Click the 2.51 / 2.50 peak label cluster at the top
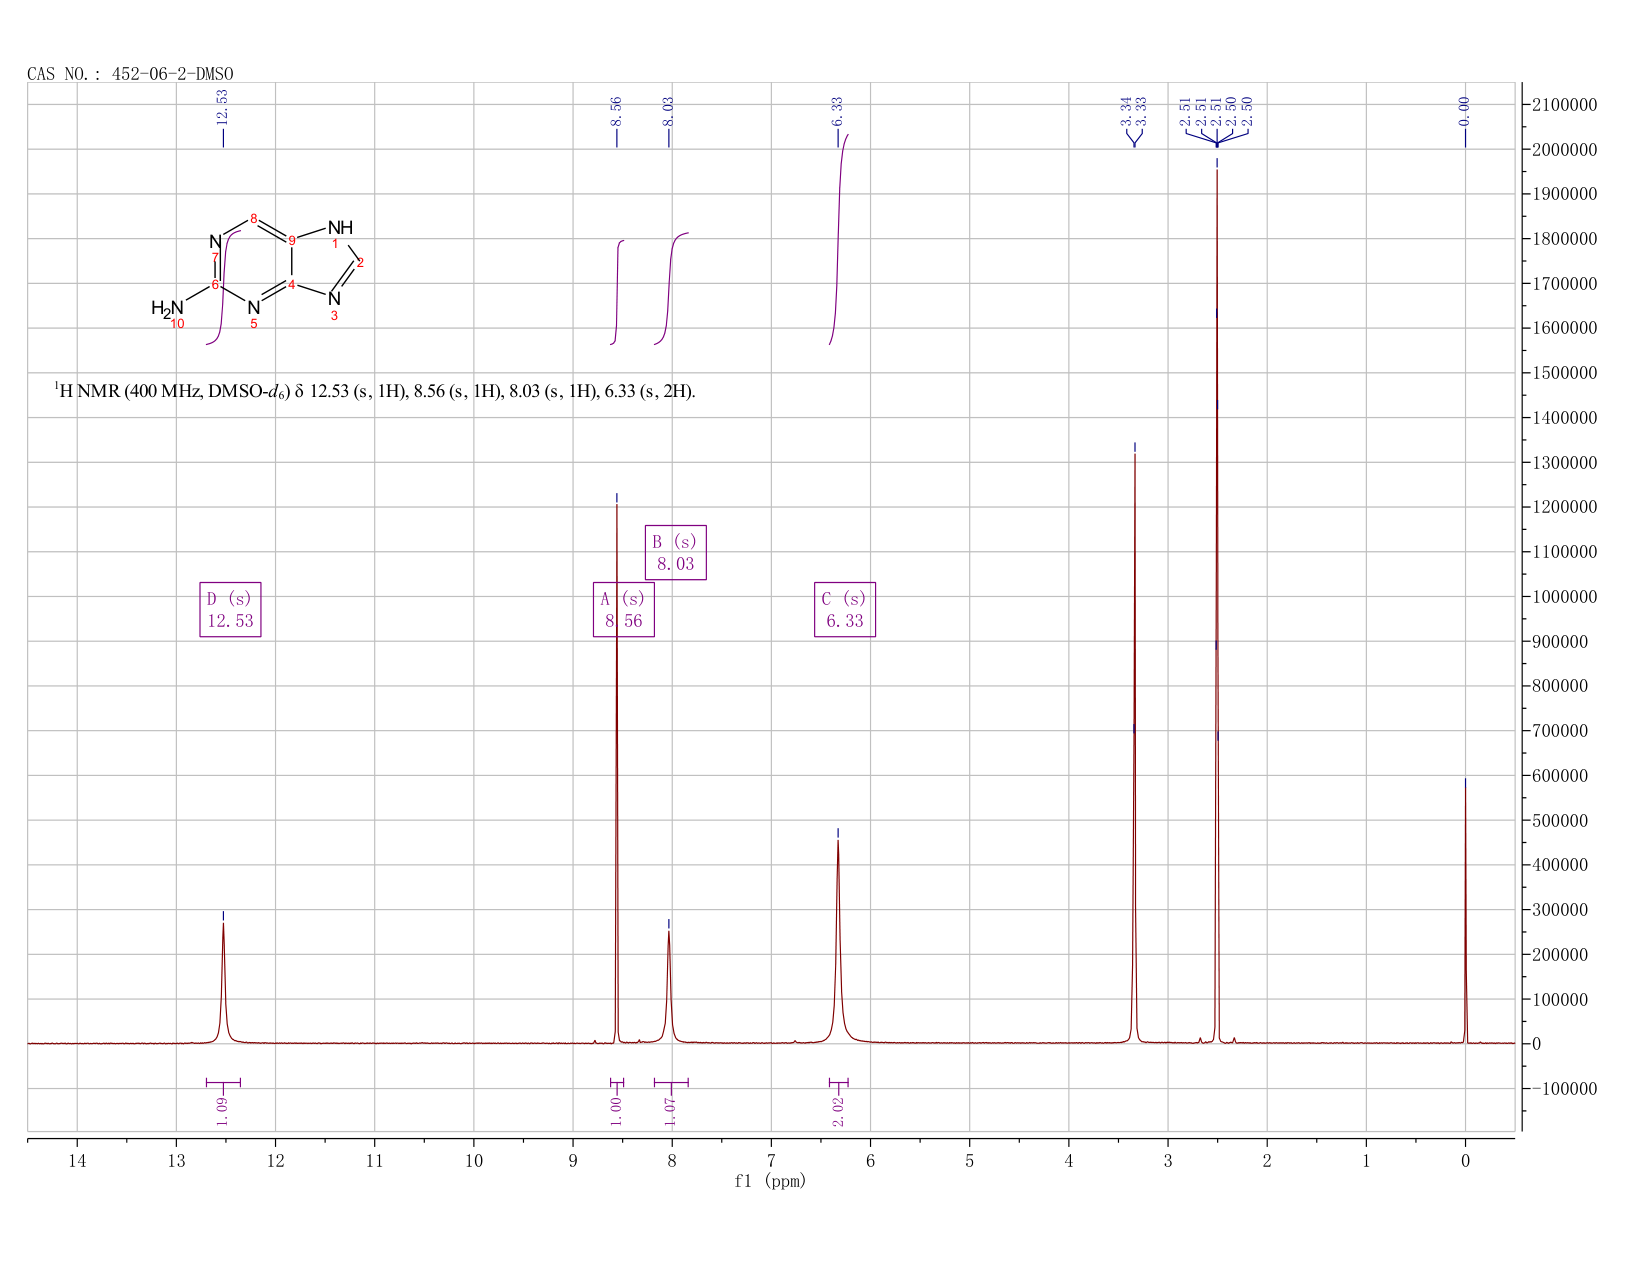1650x1275 pixels. click(1216, 111)
